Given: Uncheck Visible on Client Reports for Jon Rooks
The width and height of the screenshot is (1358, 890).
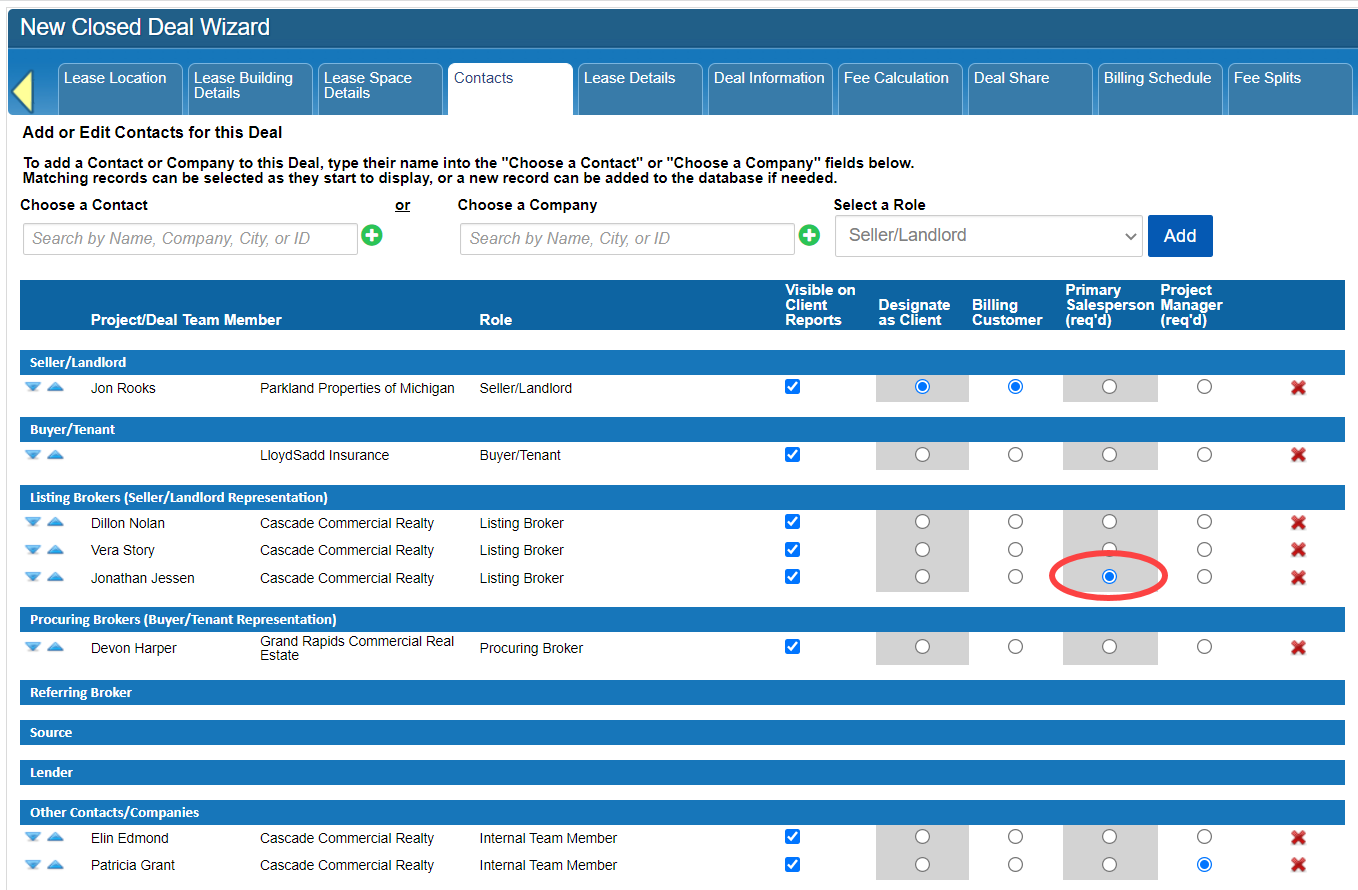Looking at the screenshot, I should pos(793,386).
